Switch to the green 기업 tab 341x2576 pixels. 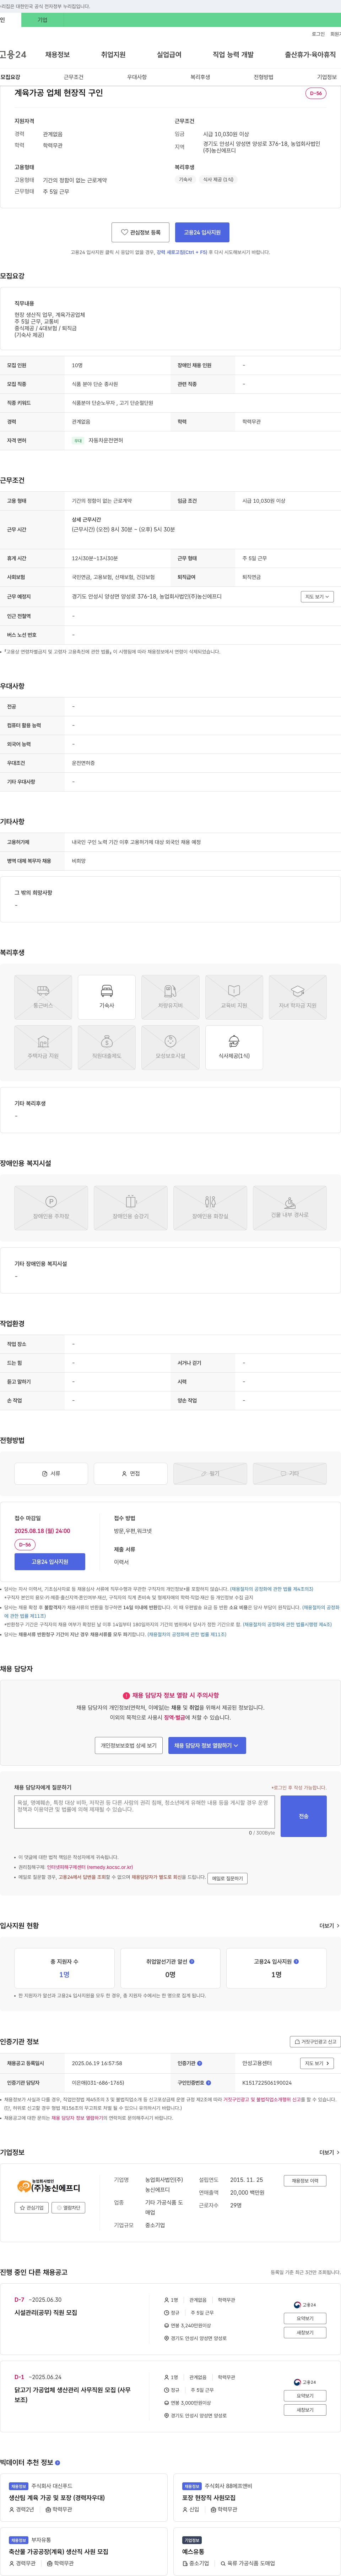coord(42,20)
